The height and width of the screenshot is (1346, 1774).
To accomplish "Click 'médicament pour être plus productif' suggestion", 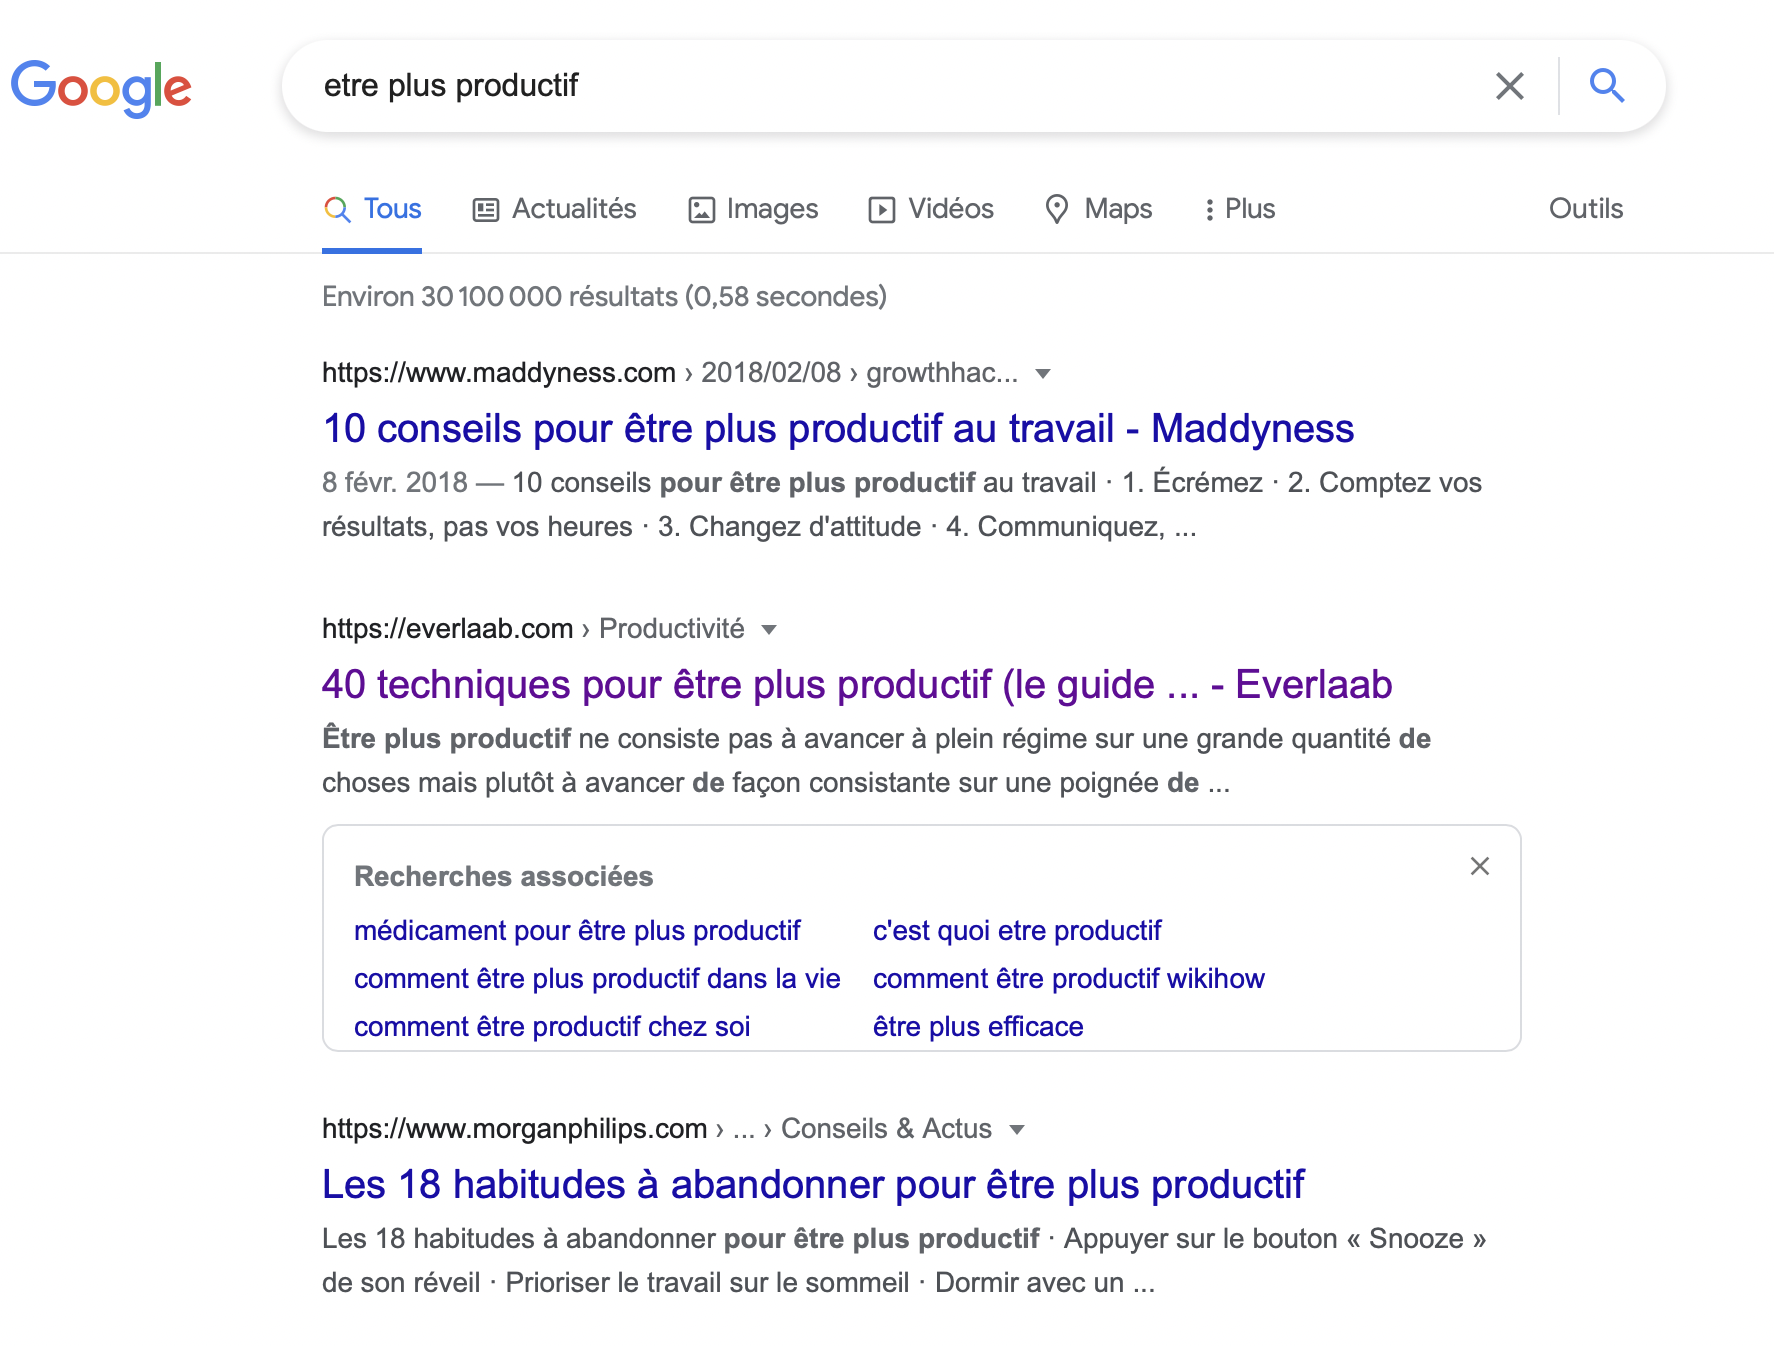I will (577, 931).
